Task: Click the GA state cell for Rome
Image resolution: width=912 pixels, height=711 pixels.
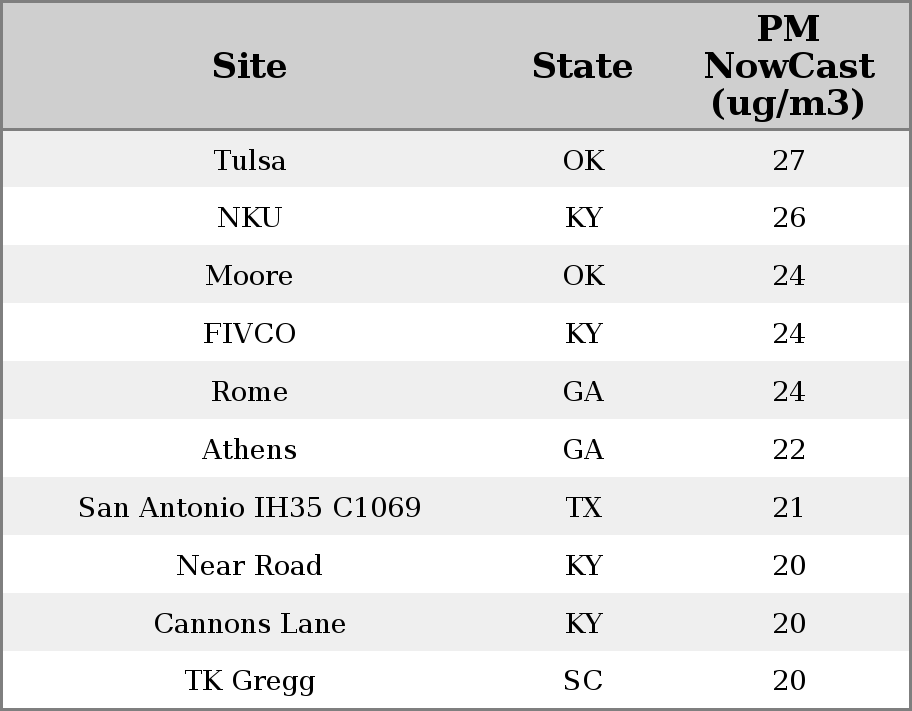Action: coord(583,391)
